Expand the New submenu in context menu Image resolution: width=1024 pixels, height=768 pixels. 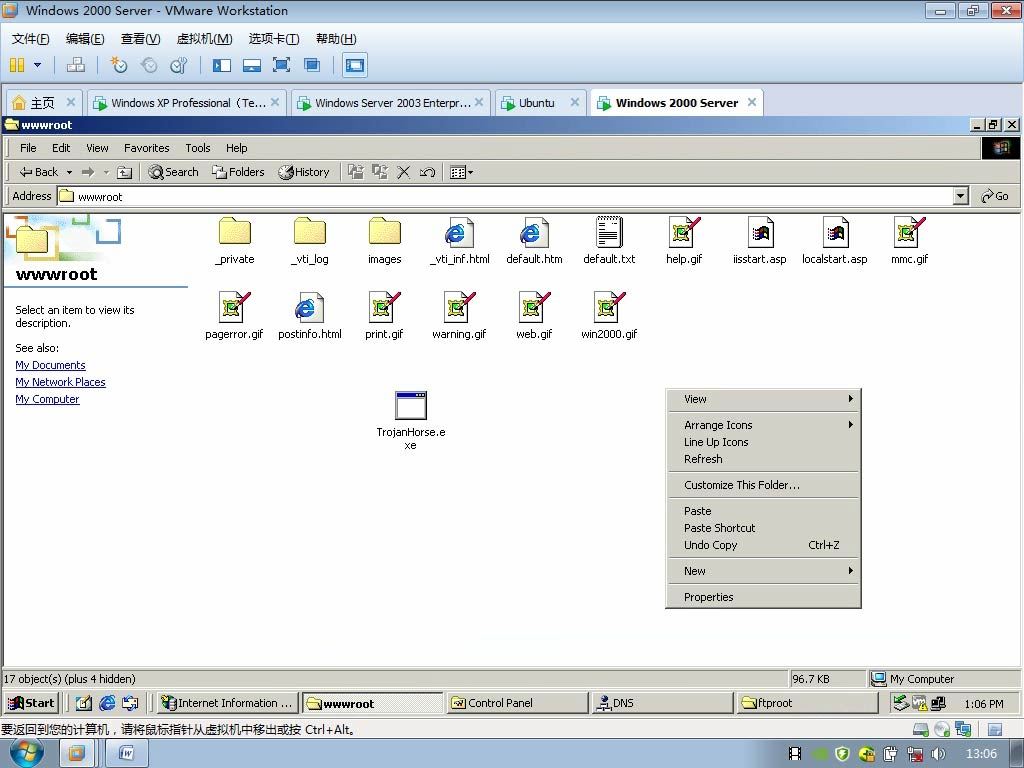(x=763, y=571)
